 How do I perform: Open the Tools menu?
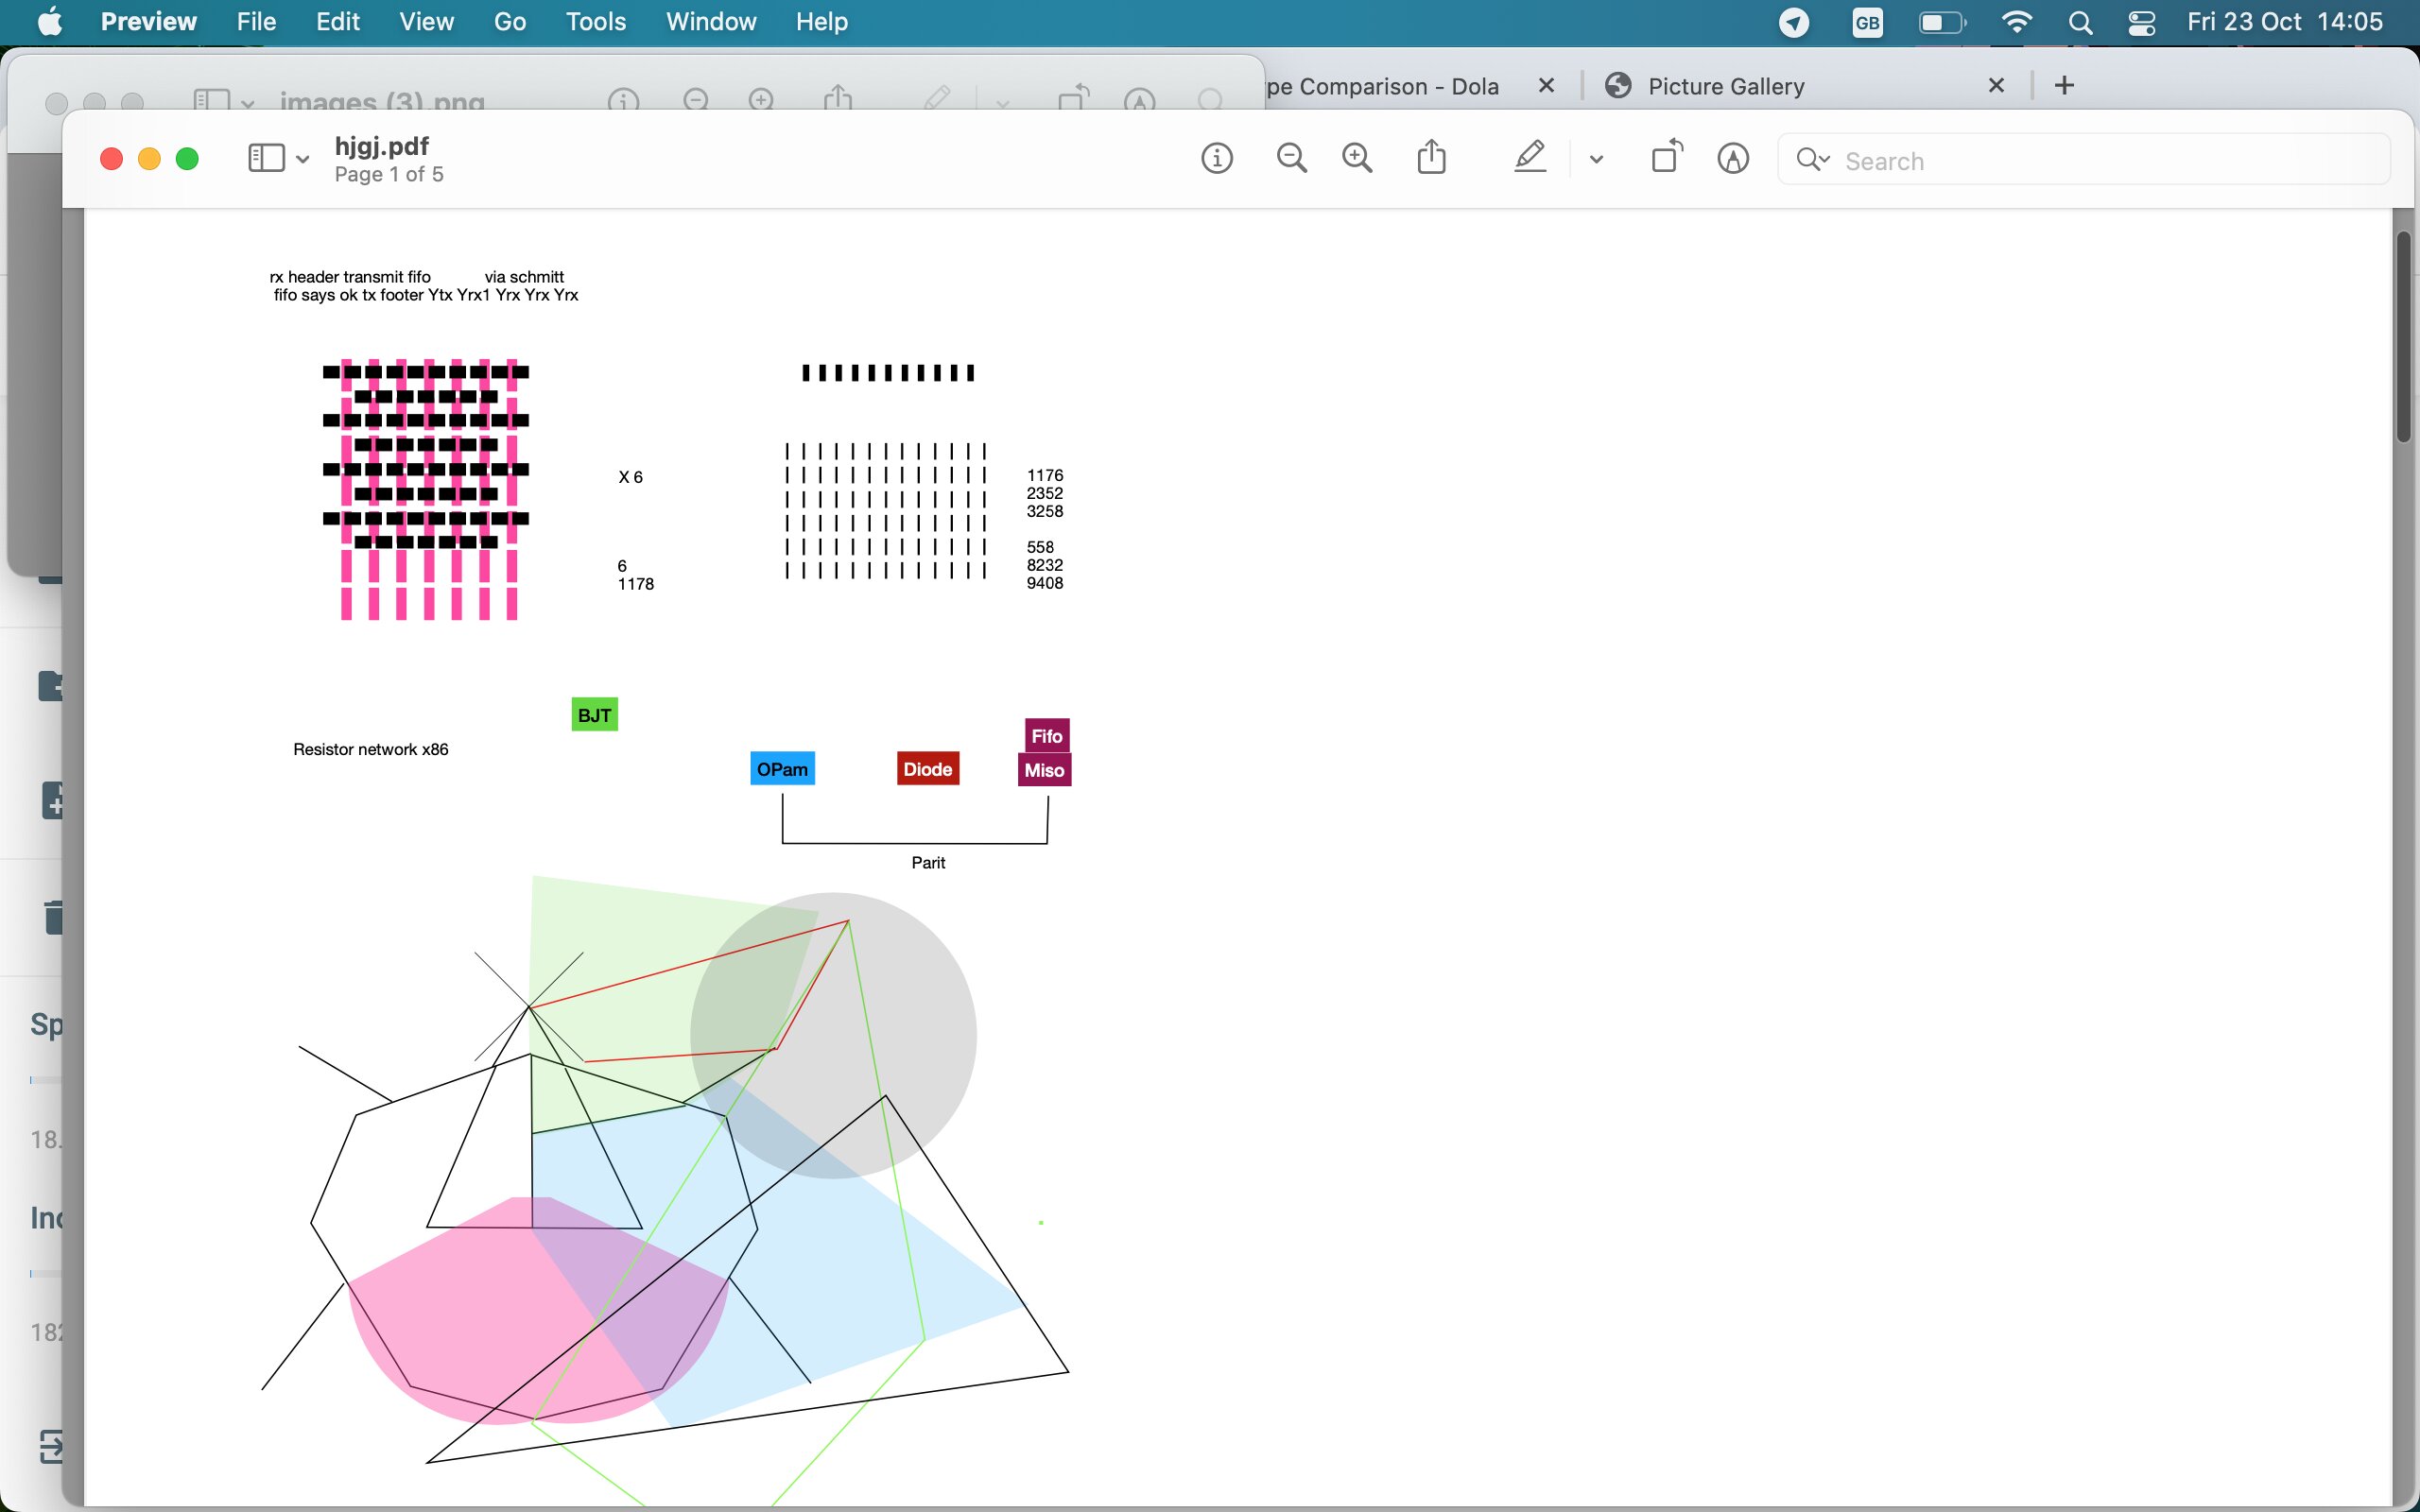(x=596, y=22)
